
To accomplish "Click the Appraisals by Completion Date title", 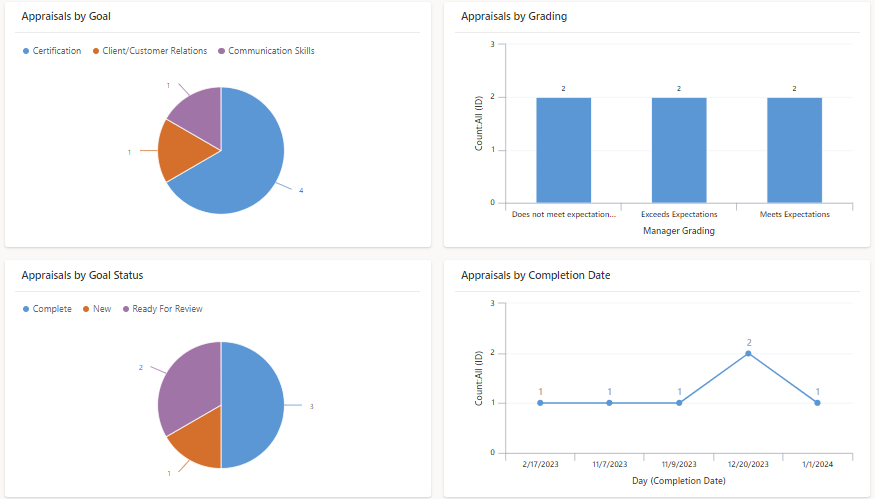I will point(536,275).
